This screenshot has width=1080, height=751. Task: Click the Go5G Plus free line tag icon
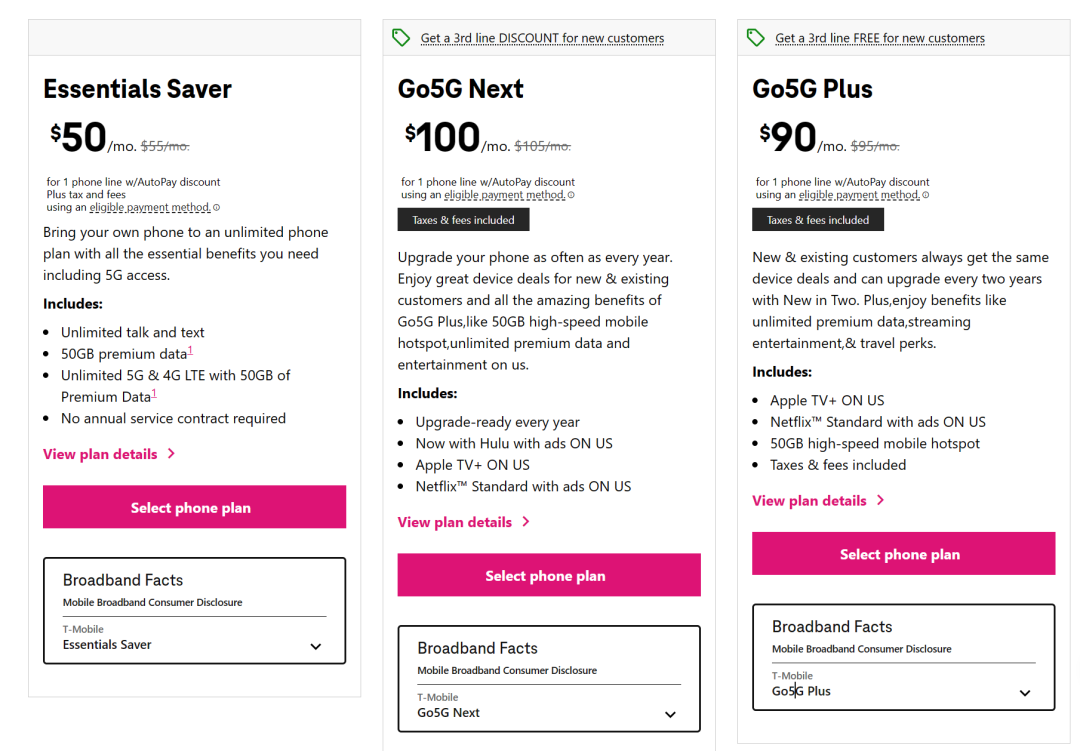click(x=756, y=37)
